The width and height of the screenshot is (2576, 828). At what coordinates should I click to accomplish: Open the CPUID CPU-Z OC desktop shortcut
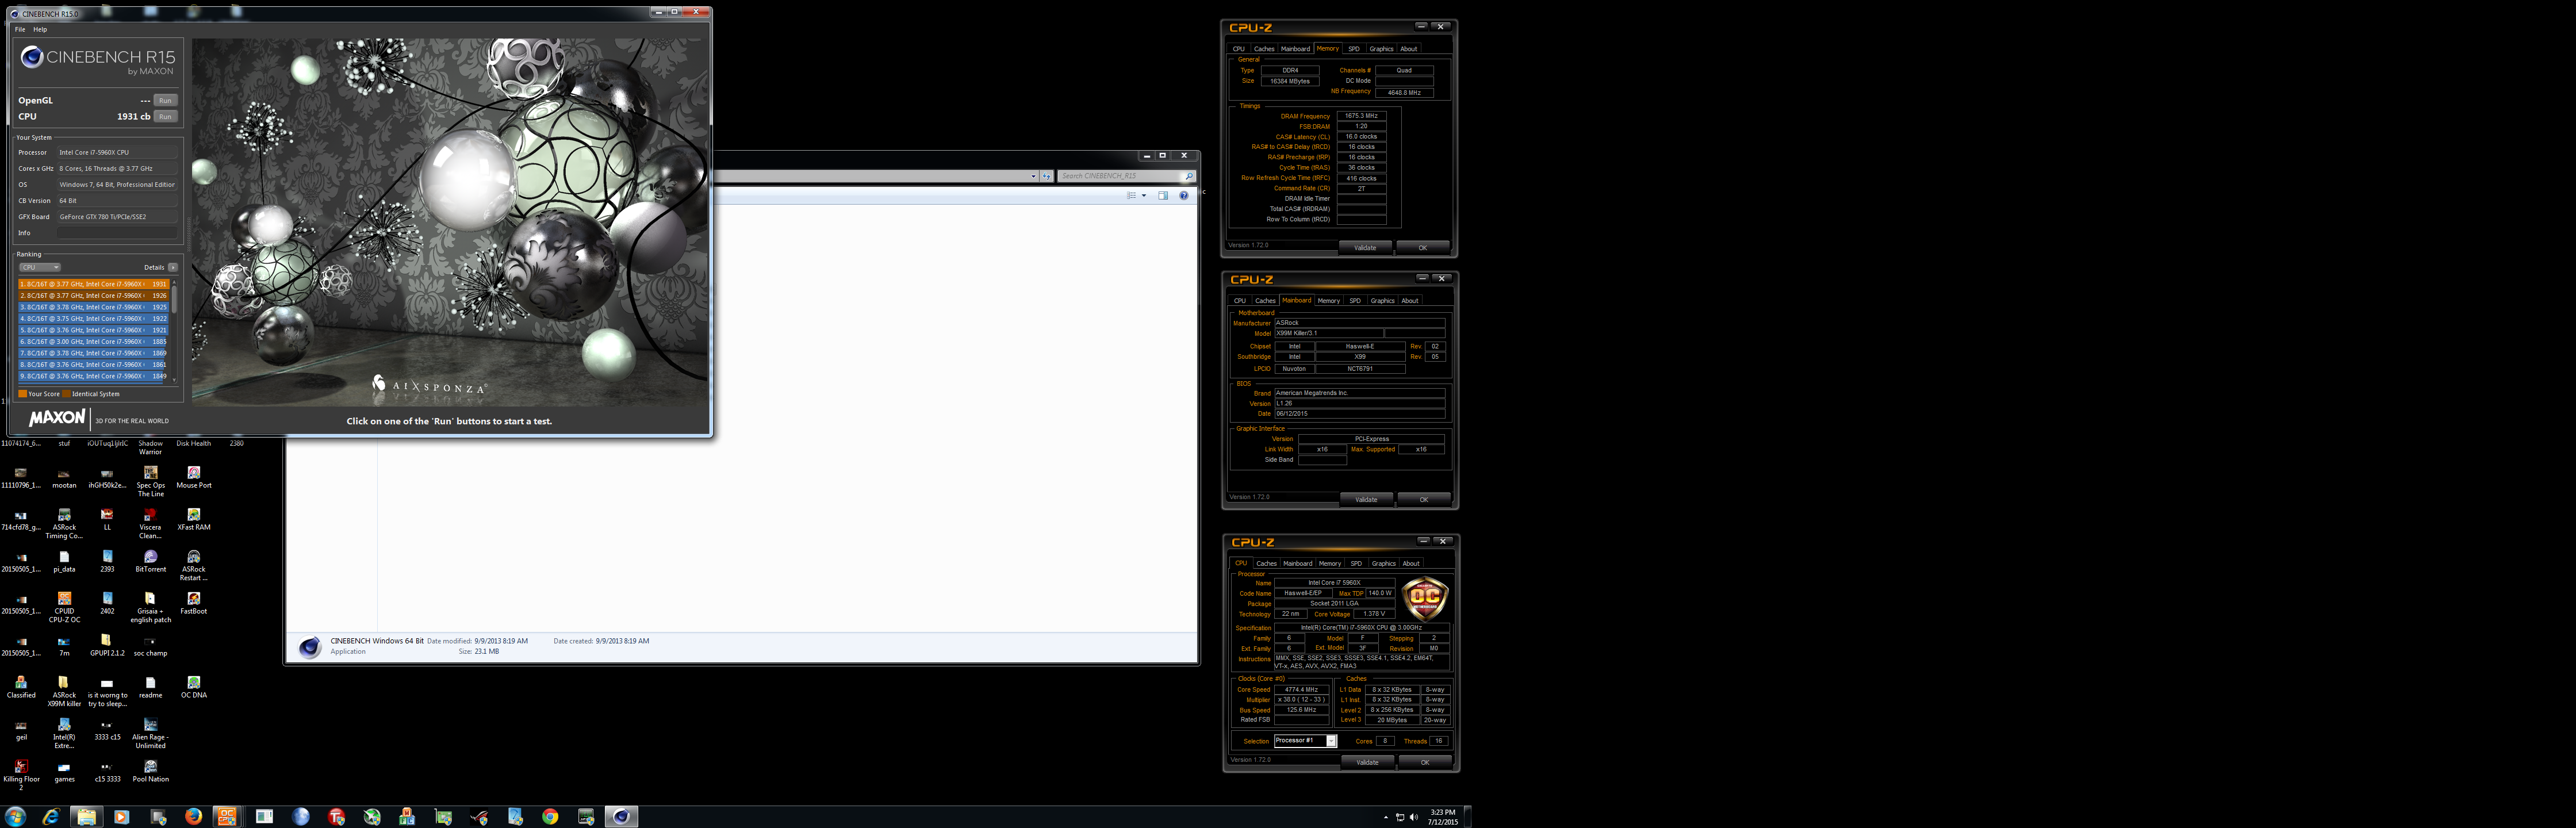64,607
